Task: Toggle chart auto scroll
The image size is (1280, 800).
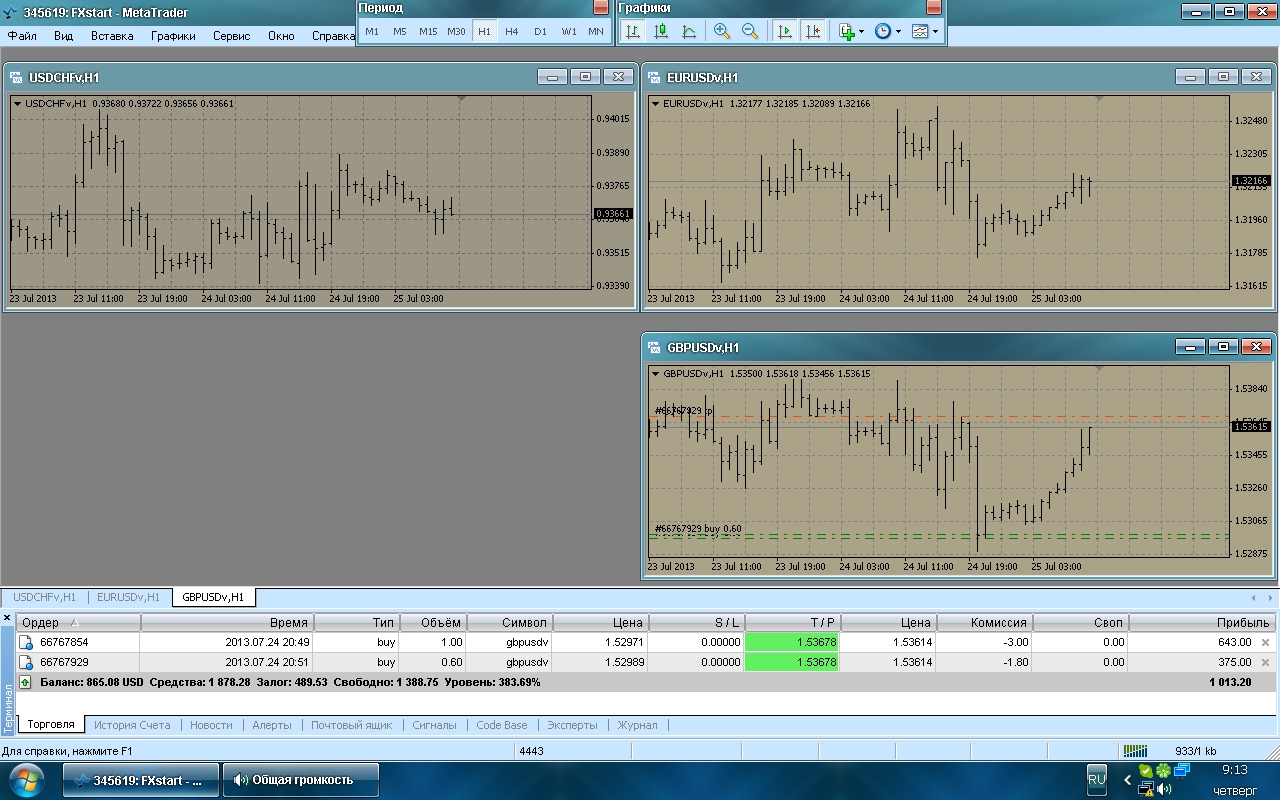Action: click(x=784, y=31)
